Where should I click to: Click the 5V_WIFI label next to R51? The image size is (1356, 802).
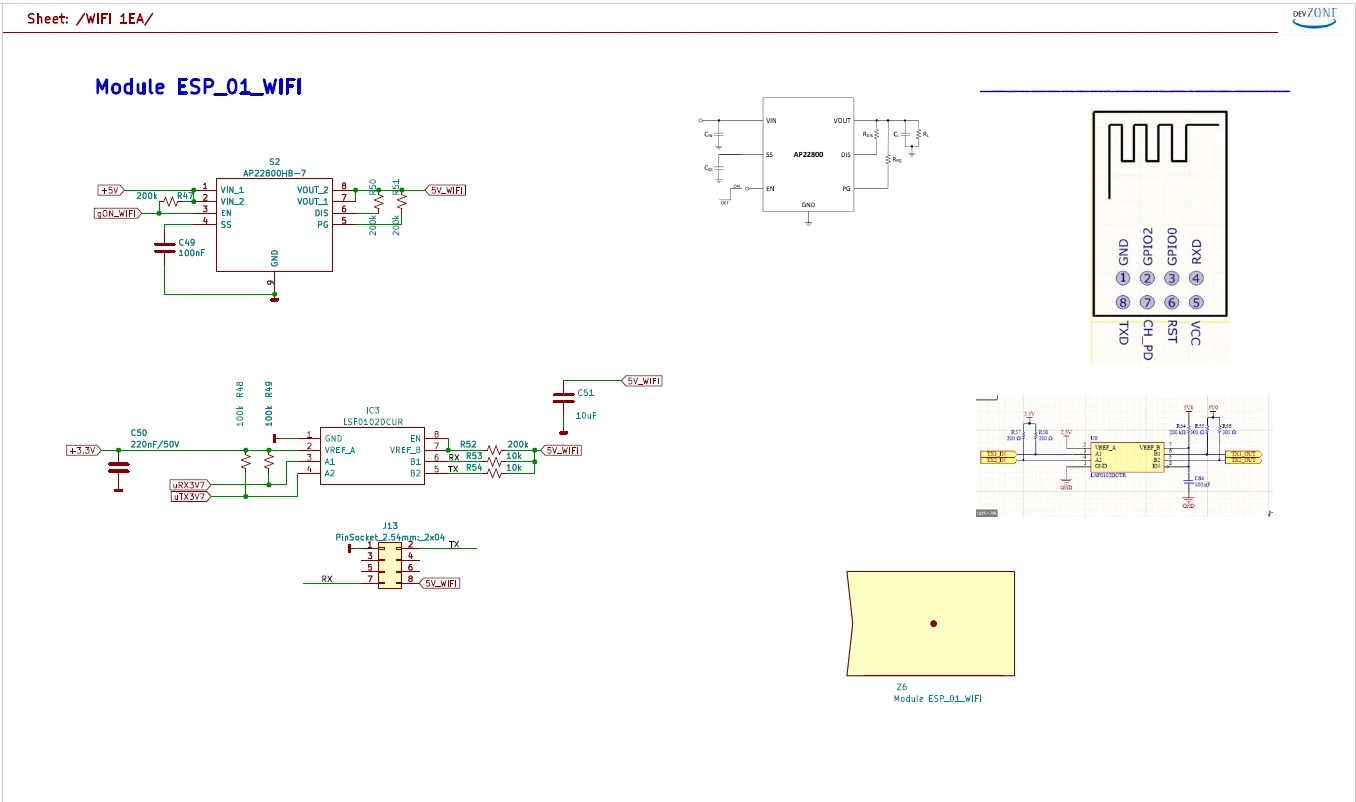[446, 189]
